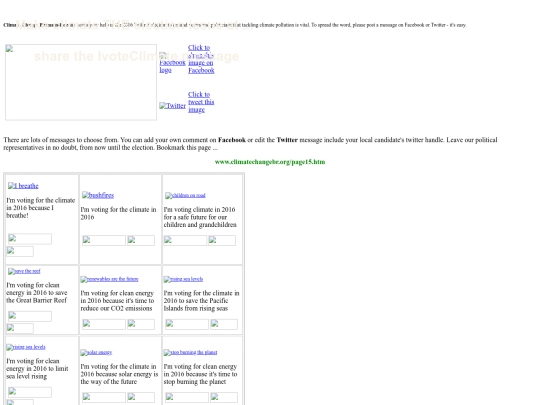Click caption 'reduce our CO2 emissions'
The width and height of the screenshot is (540, 405).
pyautogui.click(x=116, y=308)
